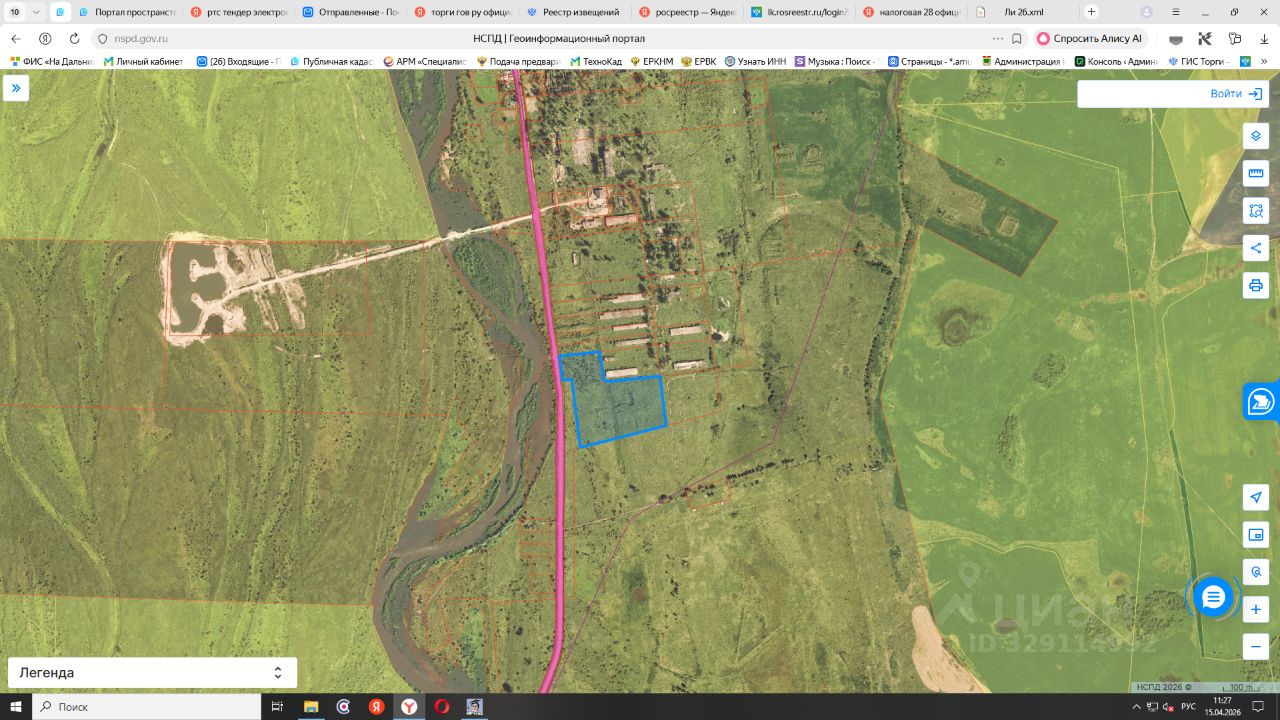Switch to the налоговая 28 tab

coord(910,12)
